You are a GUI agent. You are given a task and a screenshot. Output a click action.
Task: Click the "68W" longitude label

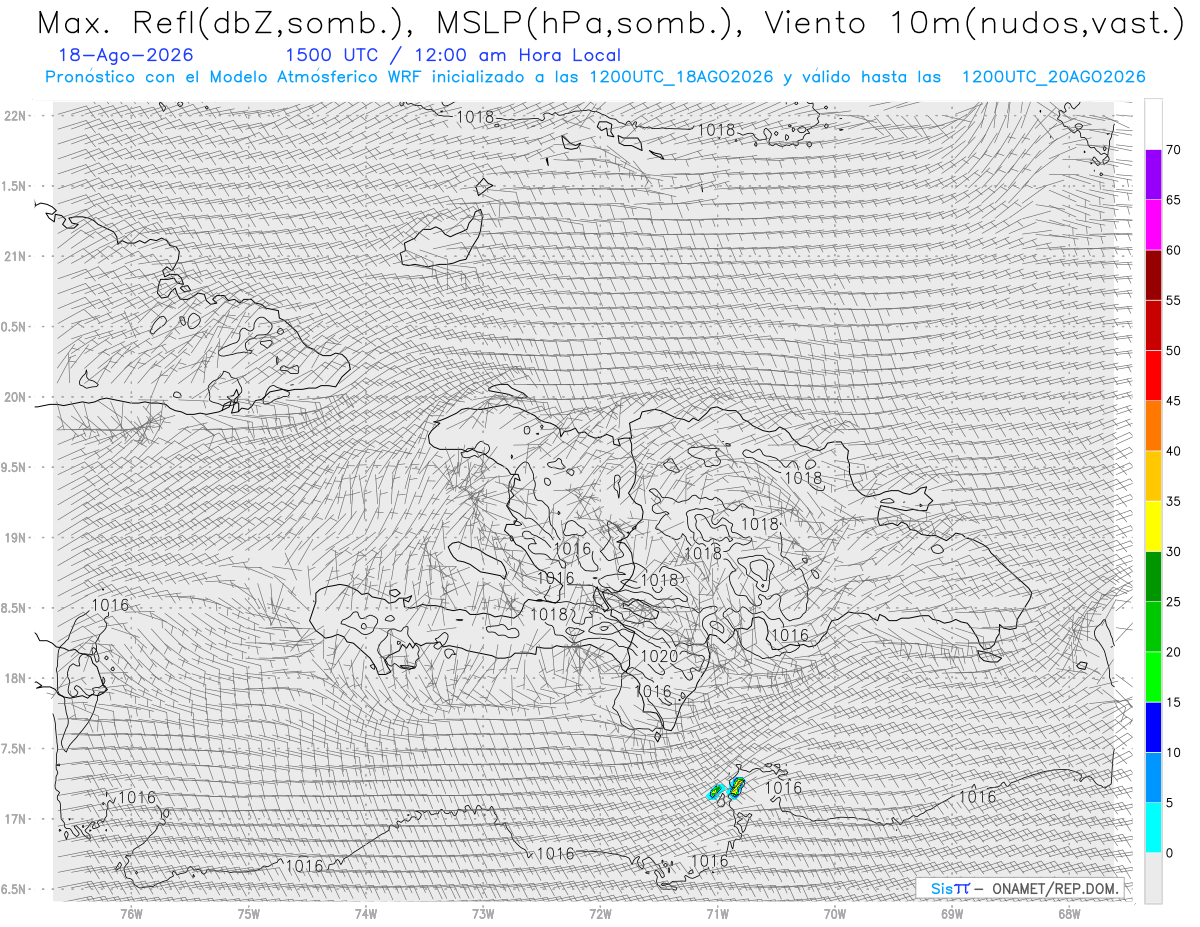pyautogui.click(x=1068, y=913)
